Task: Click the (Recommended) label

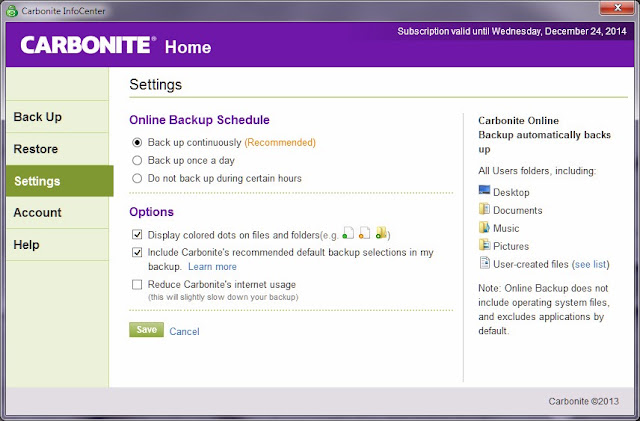Action: (280, 143)
